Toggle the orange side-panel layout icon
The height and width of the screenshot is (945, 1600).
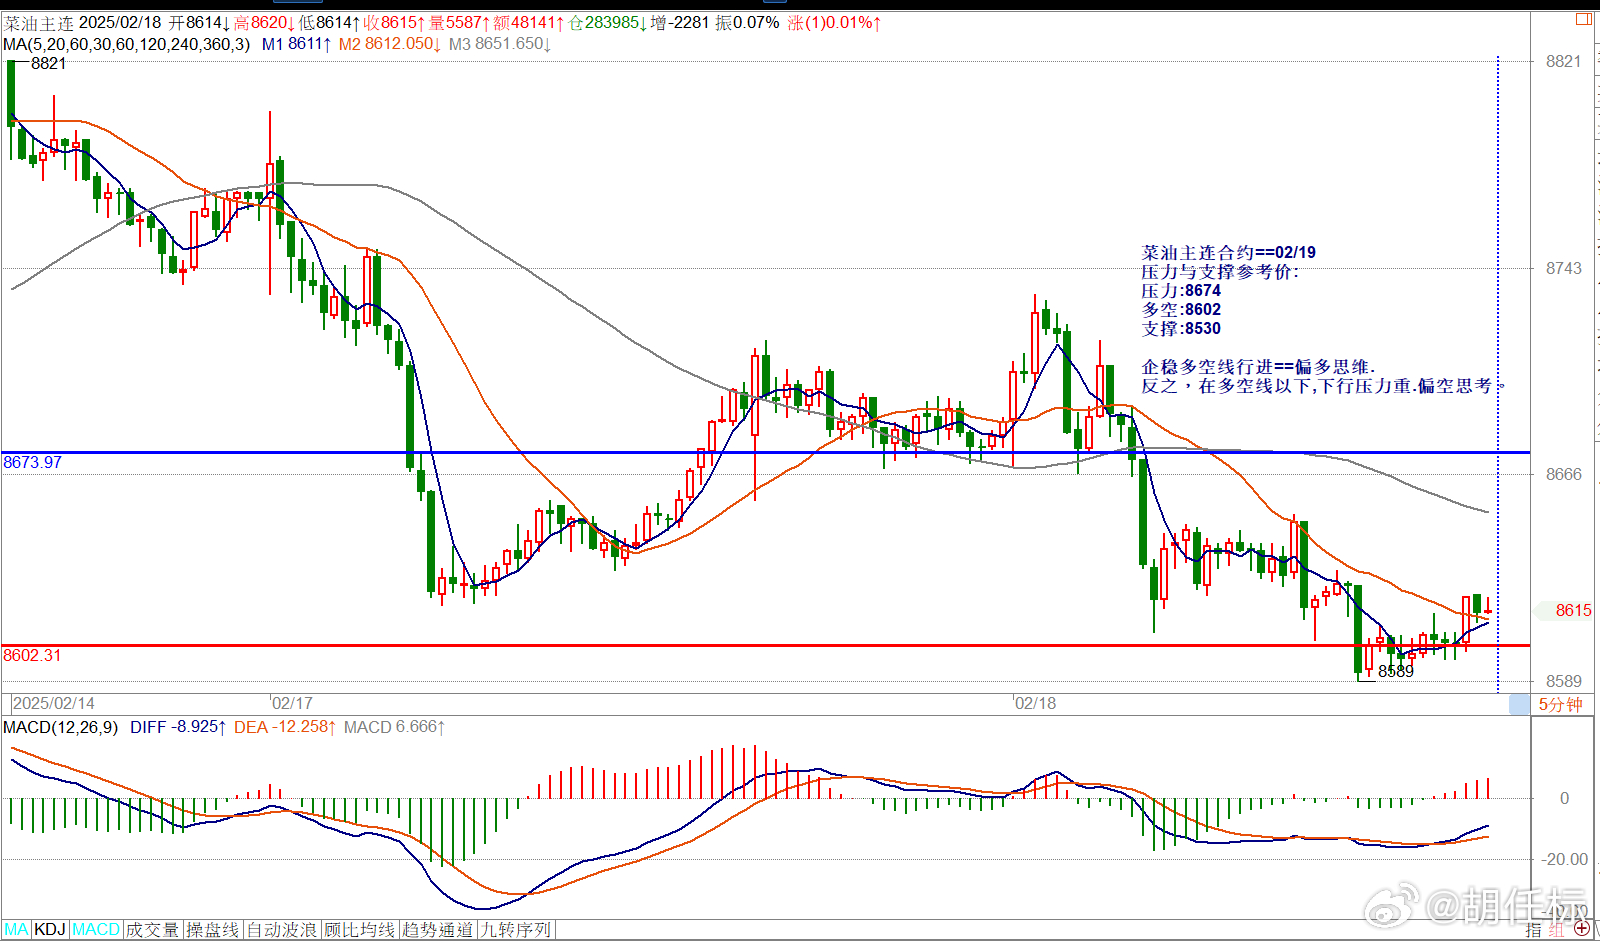click(1584, 19)
